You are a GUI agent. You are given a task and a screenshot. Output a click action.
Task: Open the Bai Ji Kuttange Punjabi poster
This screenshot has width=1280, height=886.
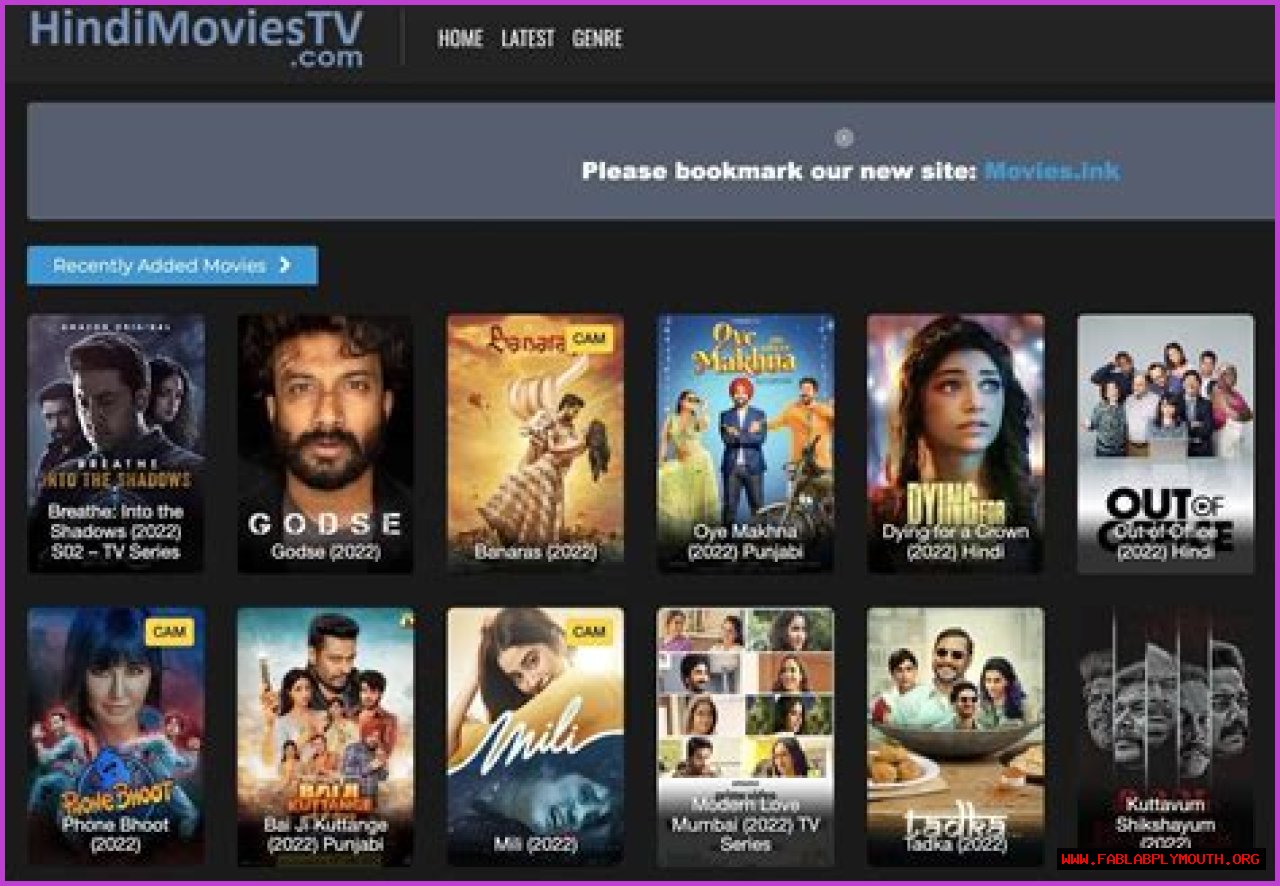click(325, 737)
